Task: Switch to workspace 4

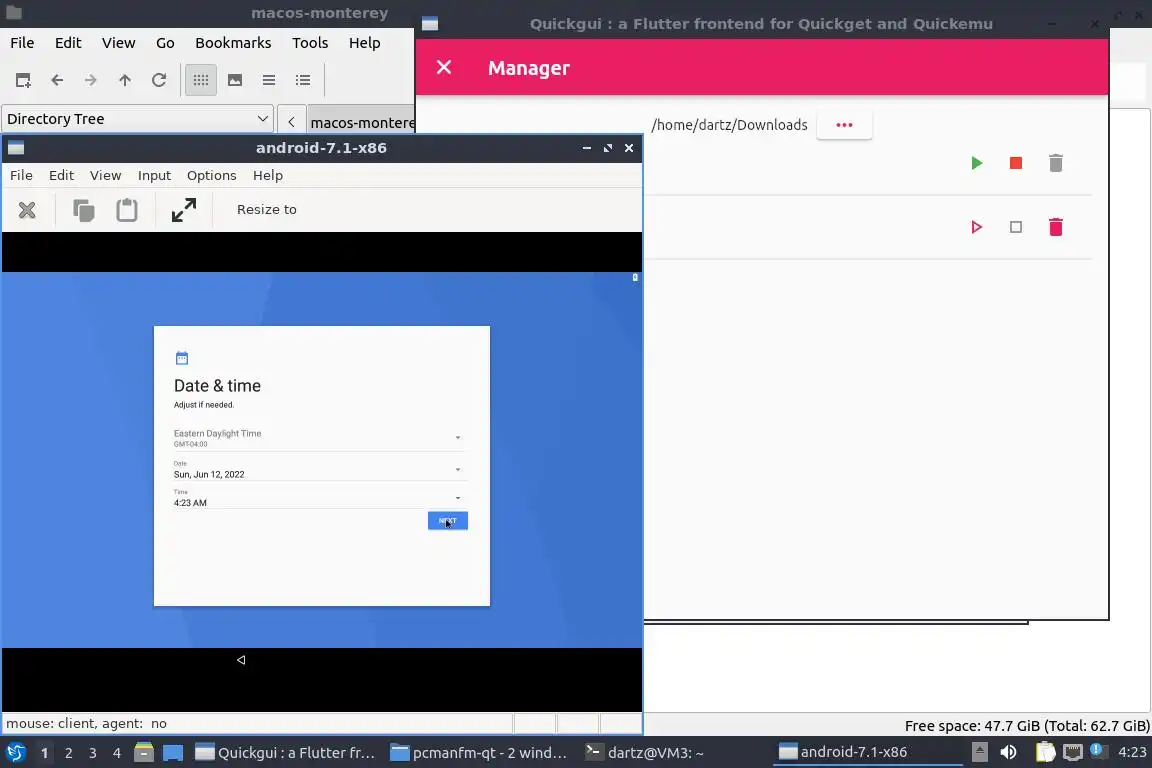Action: tap(117, 753)
